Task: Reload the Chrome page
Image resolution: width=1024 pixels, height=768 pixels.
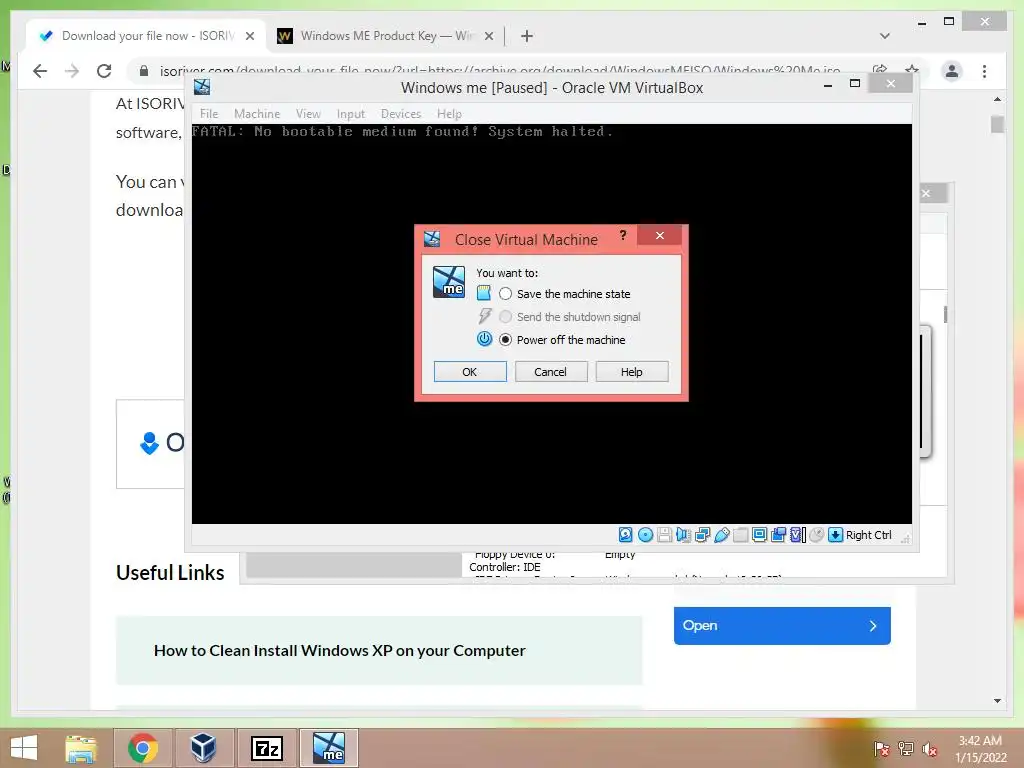Action: click(104, 71)
